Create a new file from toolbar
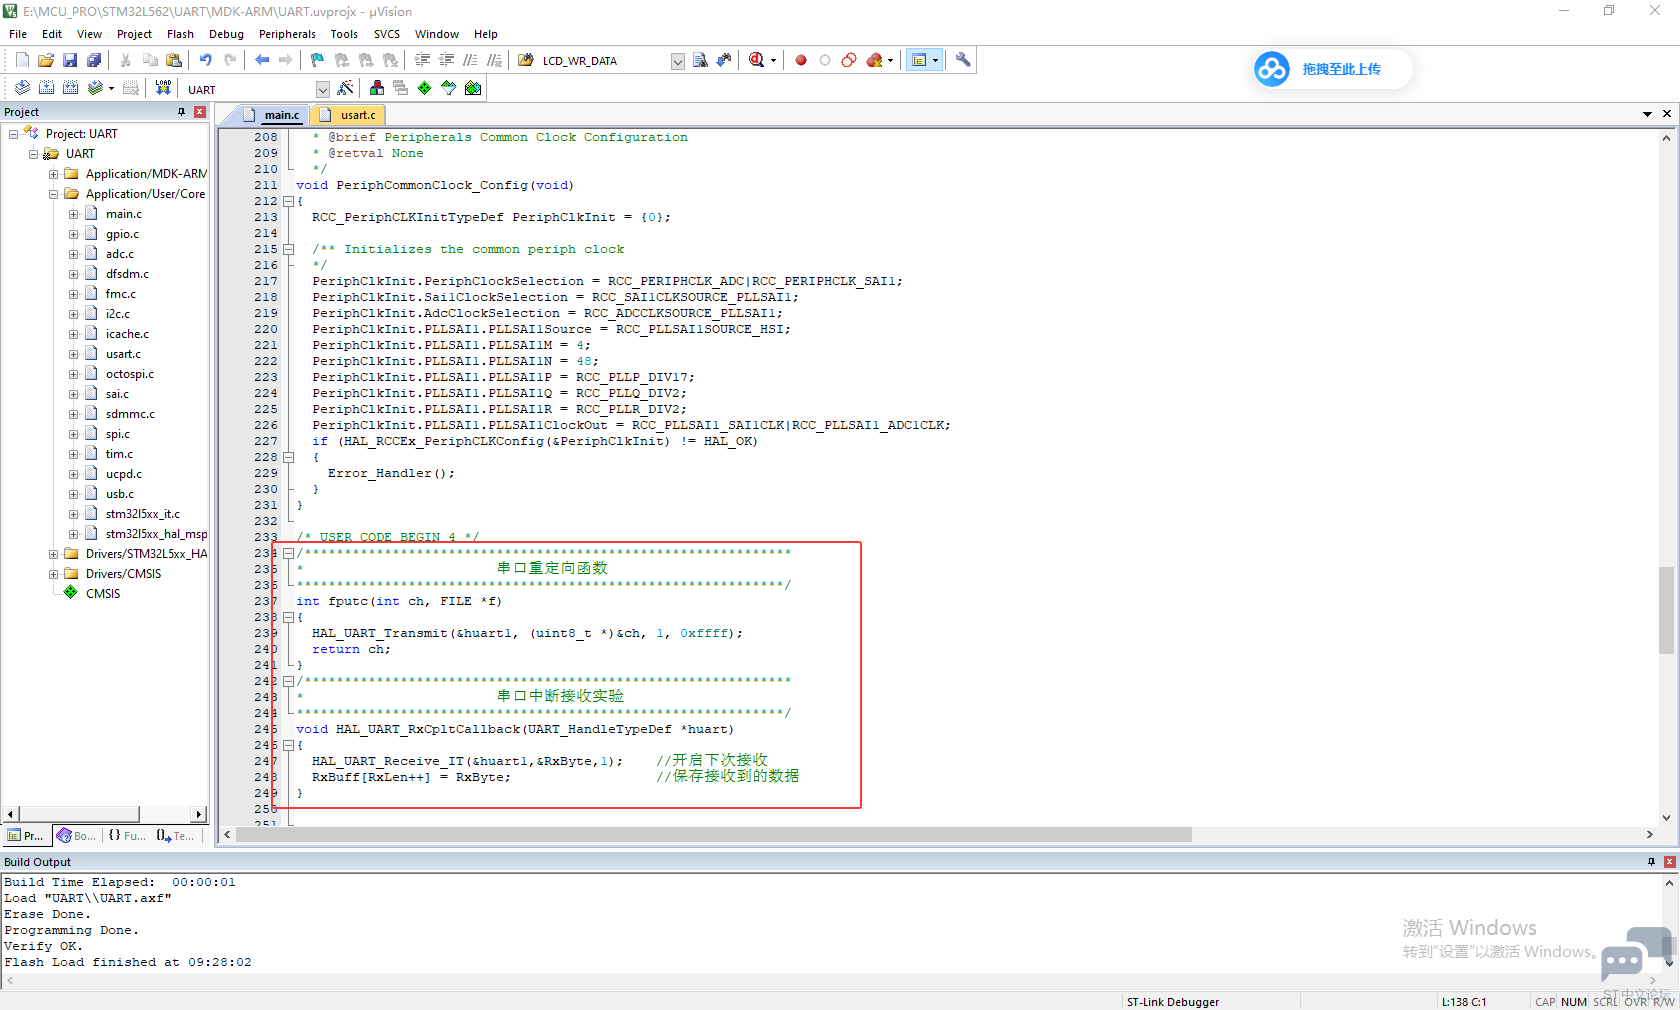This screenshot has height=1010, width=1680. [22, 60]
